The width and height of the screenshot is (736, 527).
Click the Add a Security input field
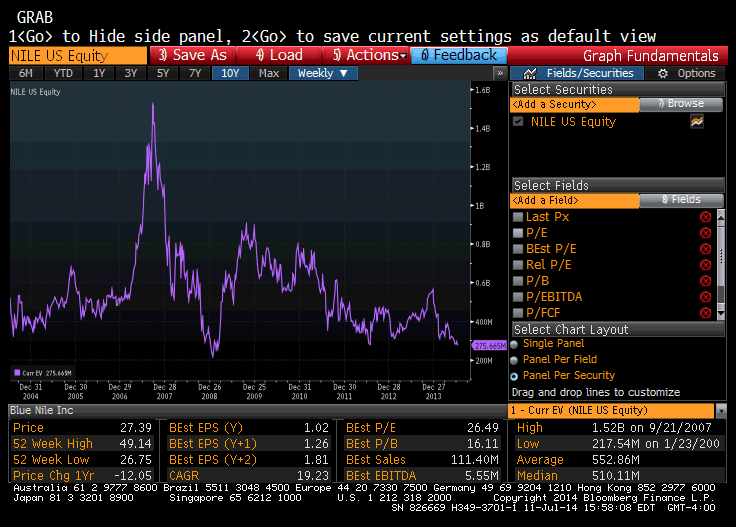(575, 104)
